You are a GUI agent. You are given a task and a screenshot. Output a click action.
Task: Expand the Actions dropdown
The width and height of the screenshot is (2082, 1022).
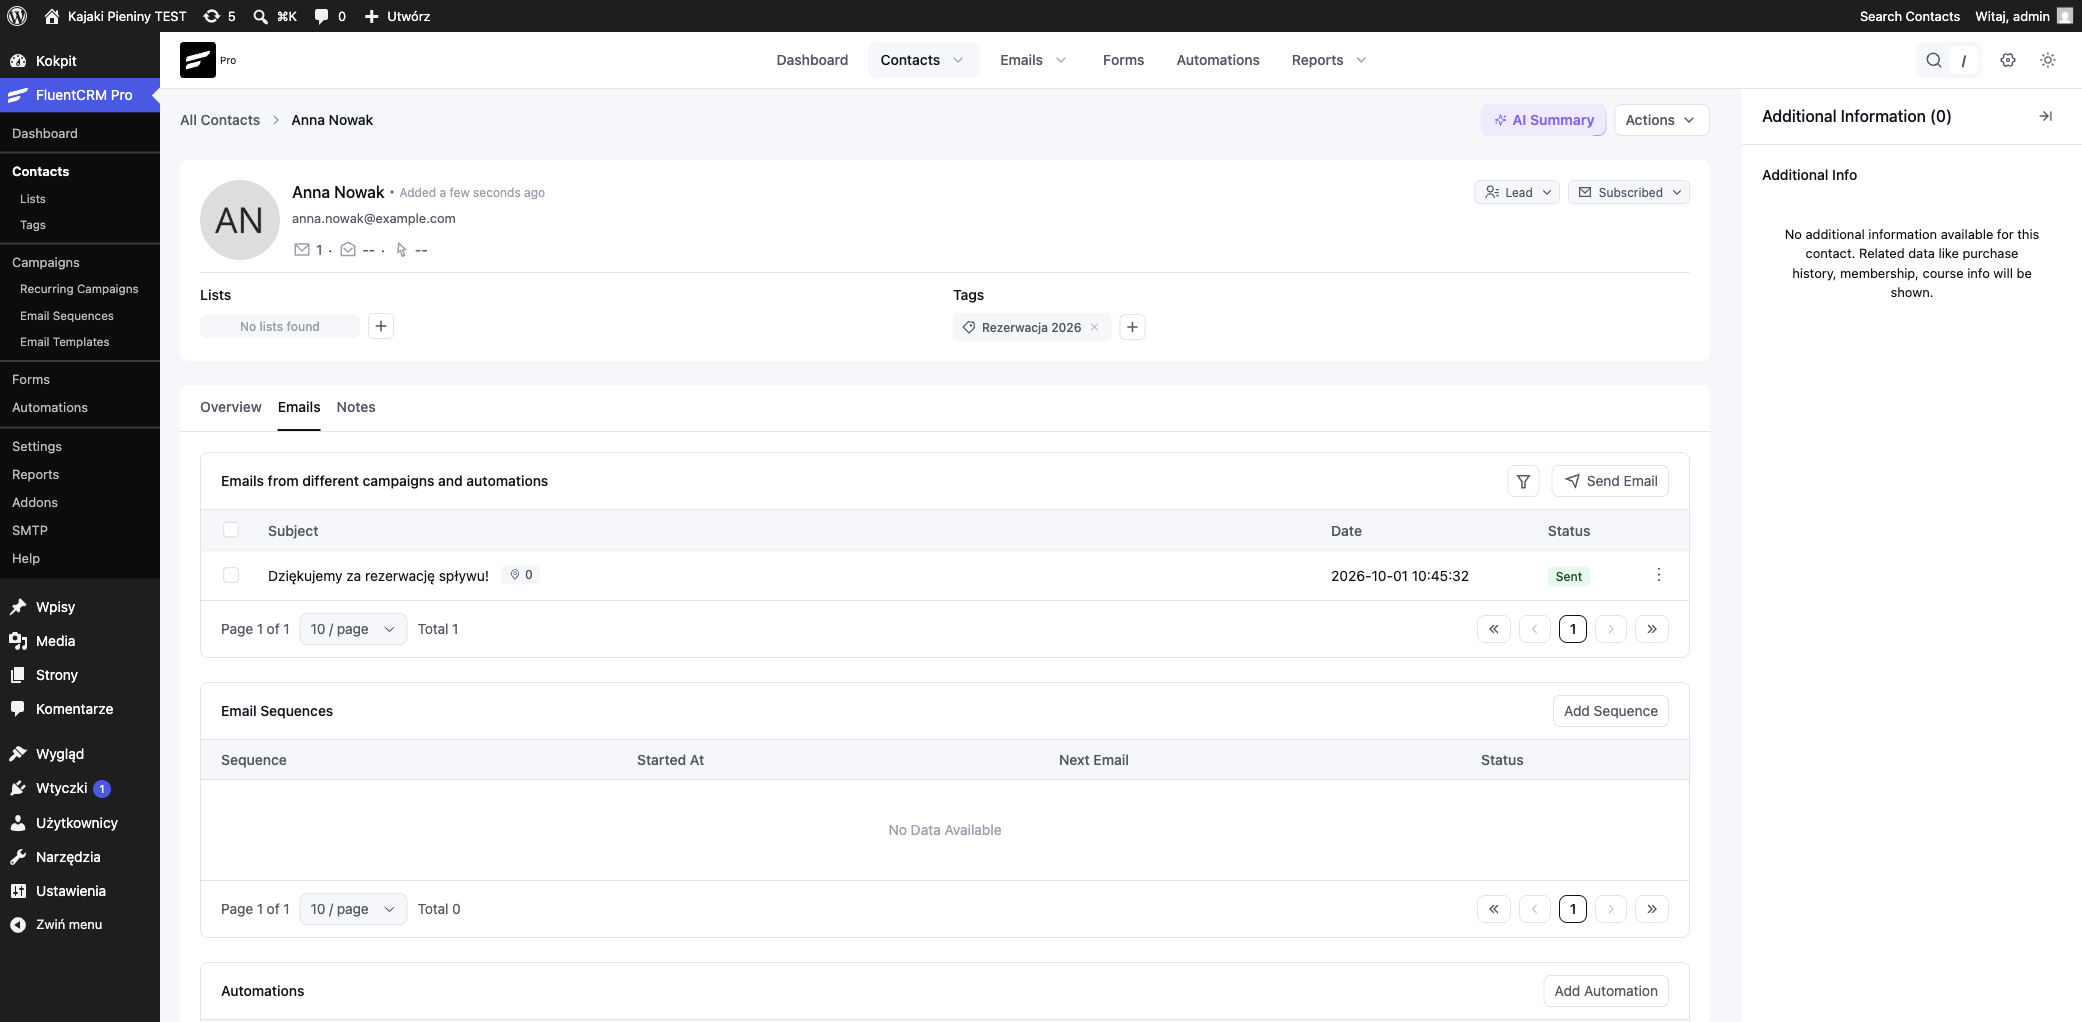(x=1661, y=120)
